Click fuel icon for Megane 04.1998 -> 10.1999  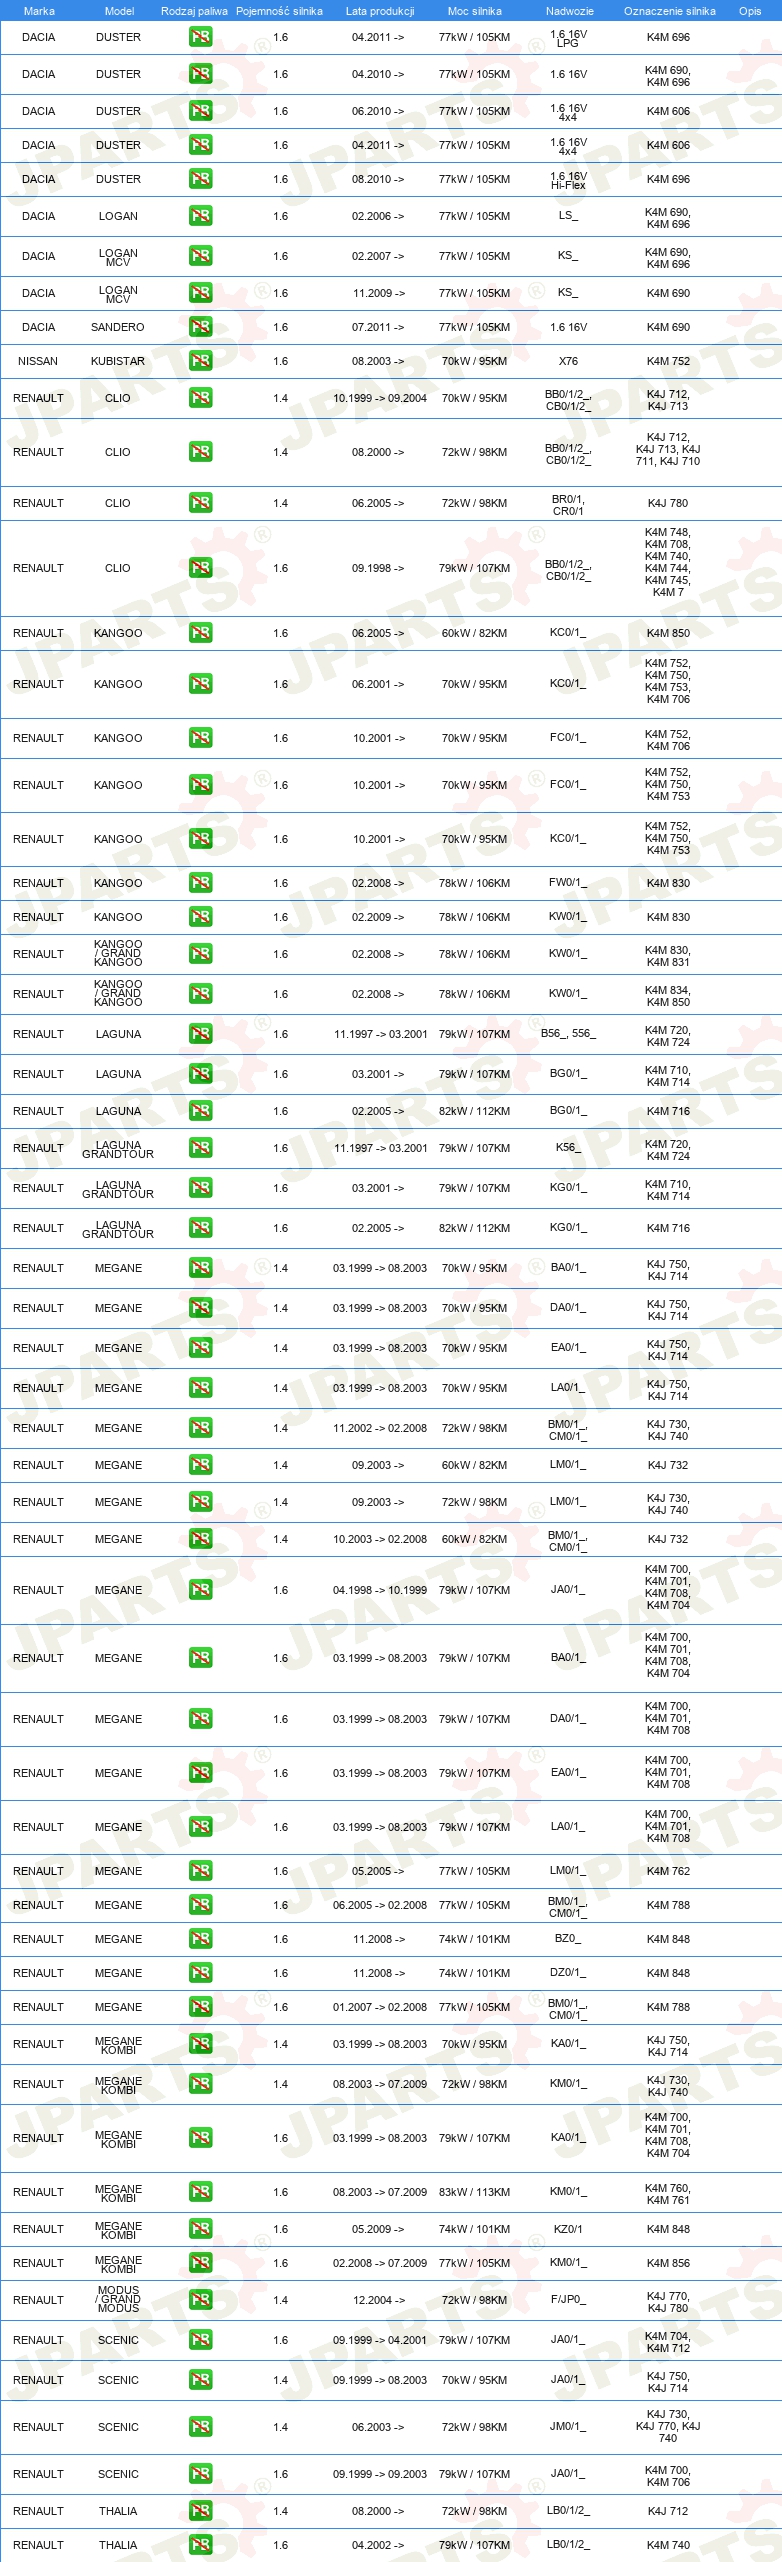tap(200, 1590)
